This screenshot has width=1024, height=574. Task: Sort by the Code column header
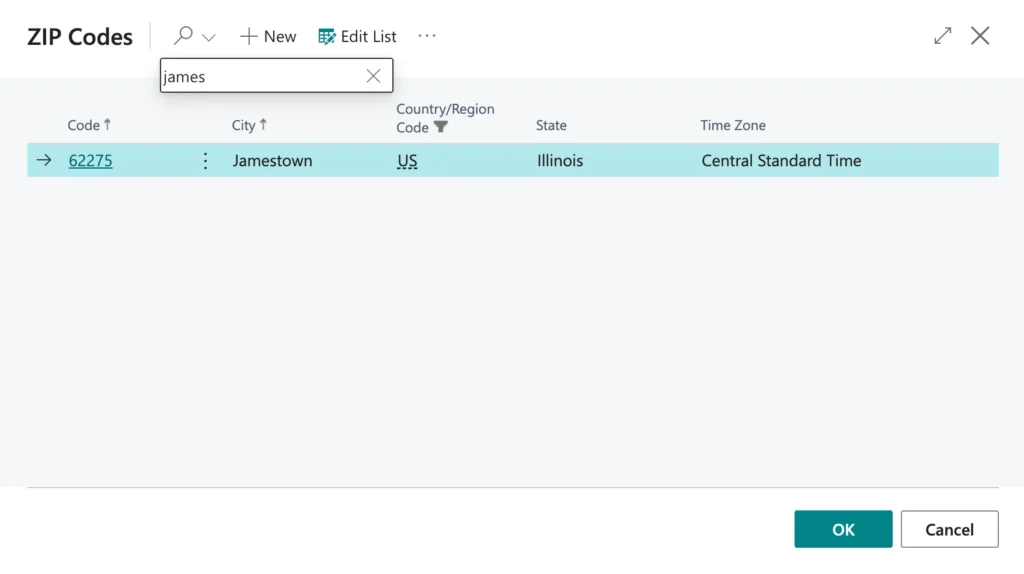84,125
